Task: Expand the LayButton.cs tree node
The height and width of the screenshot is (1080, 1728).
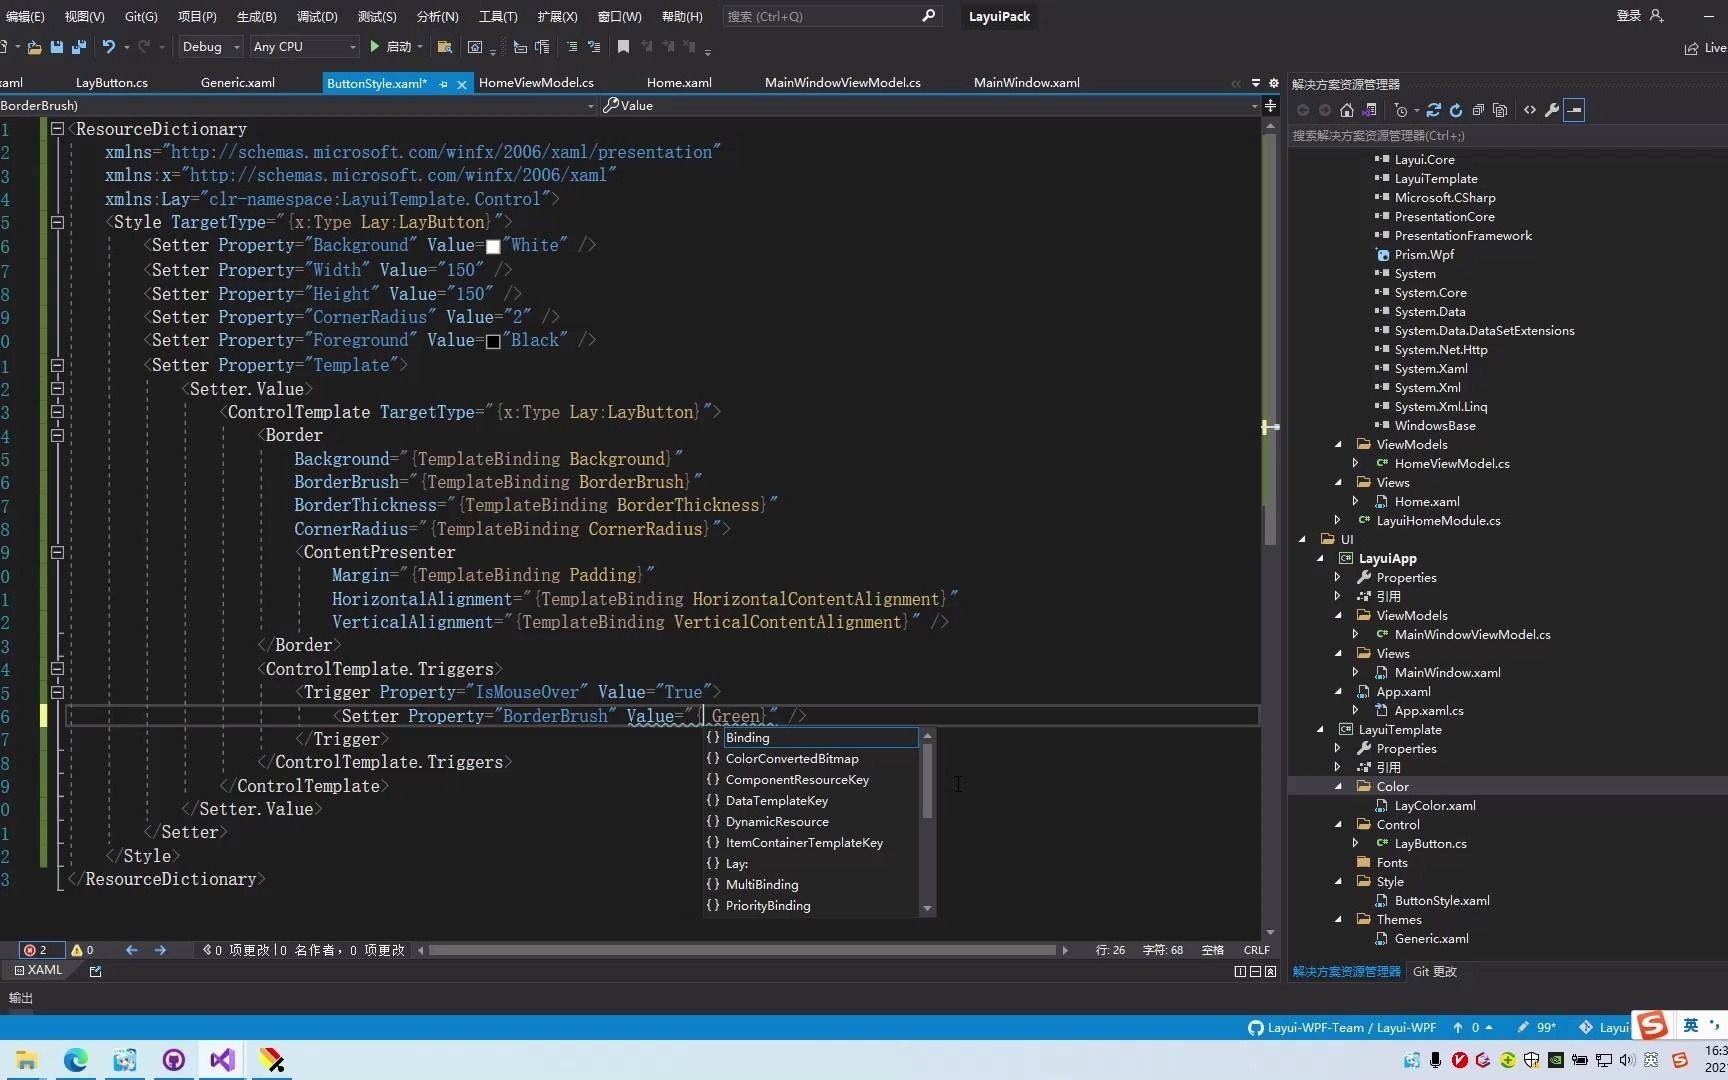Action: pyautogui.click(x=1355, y=843)
